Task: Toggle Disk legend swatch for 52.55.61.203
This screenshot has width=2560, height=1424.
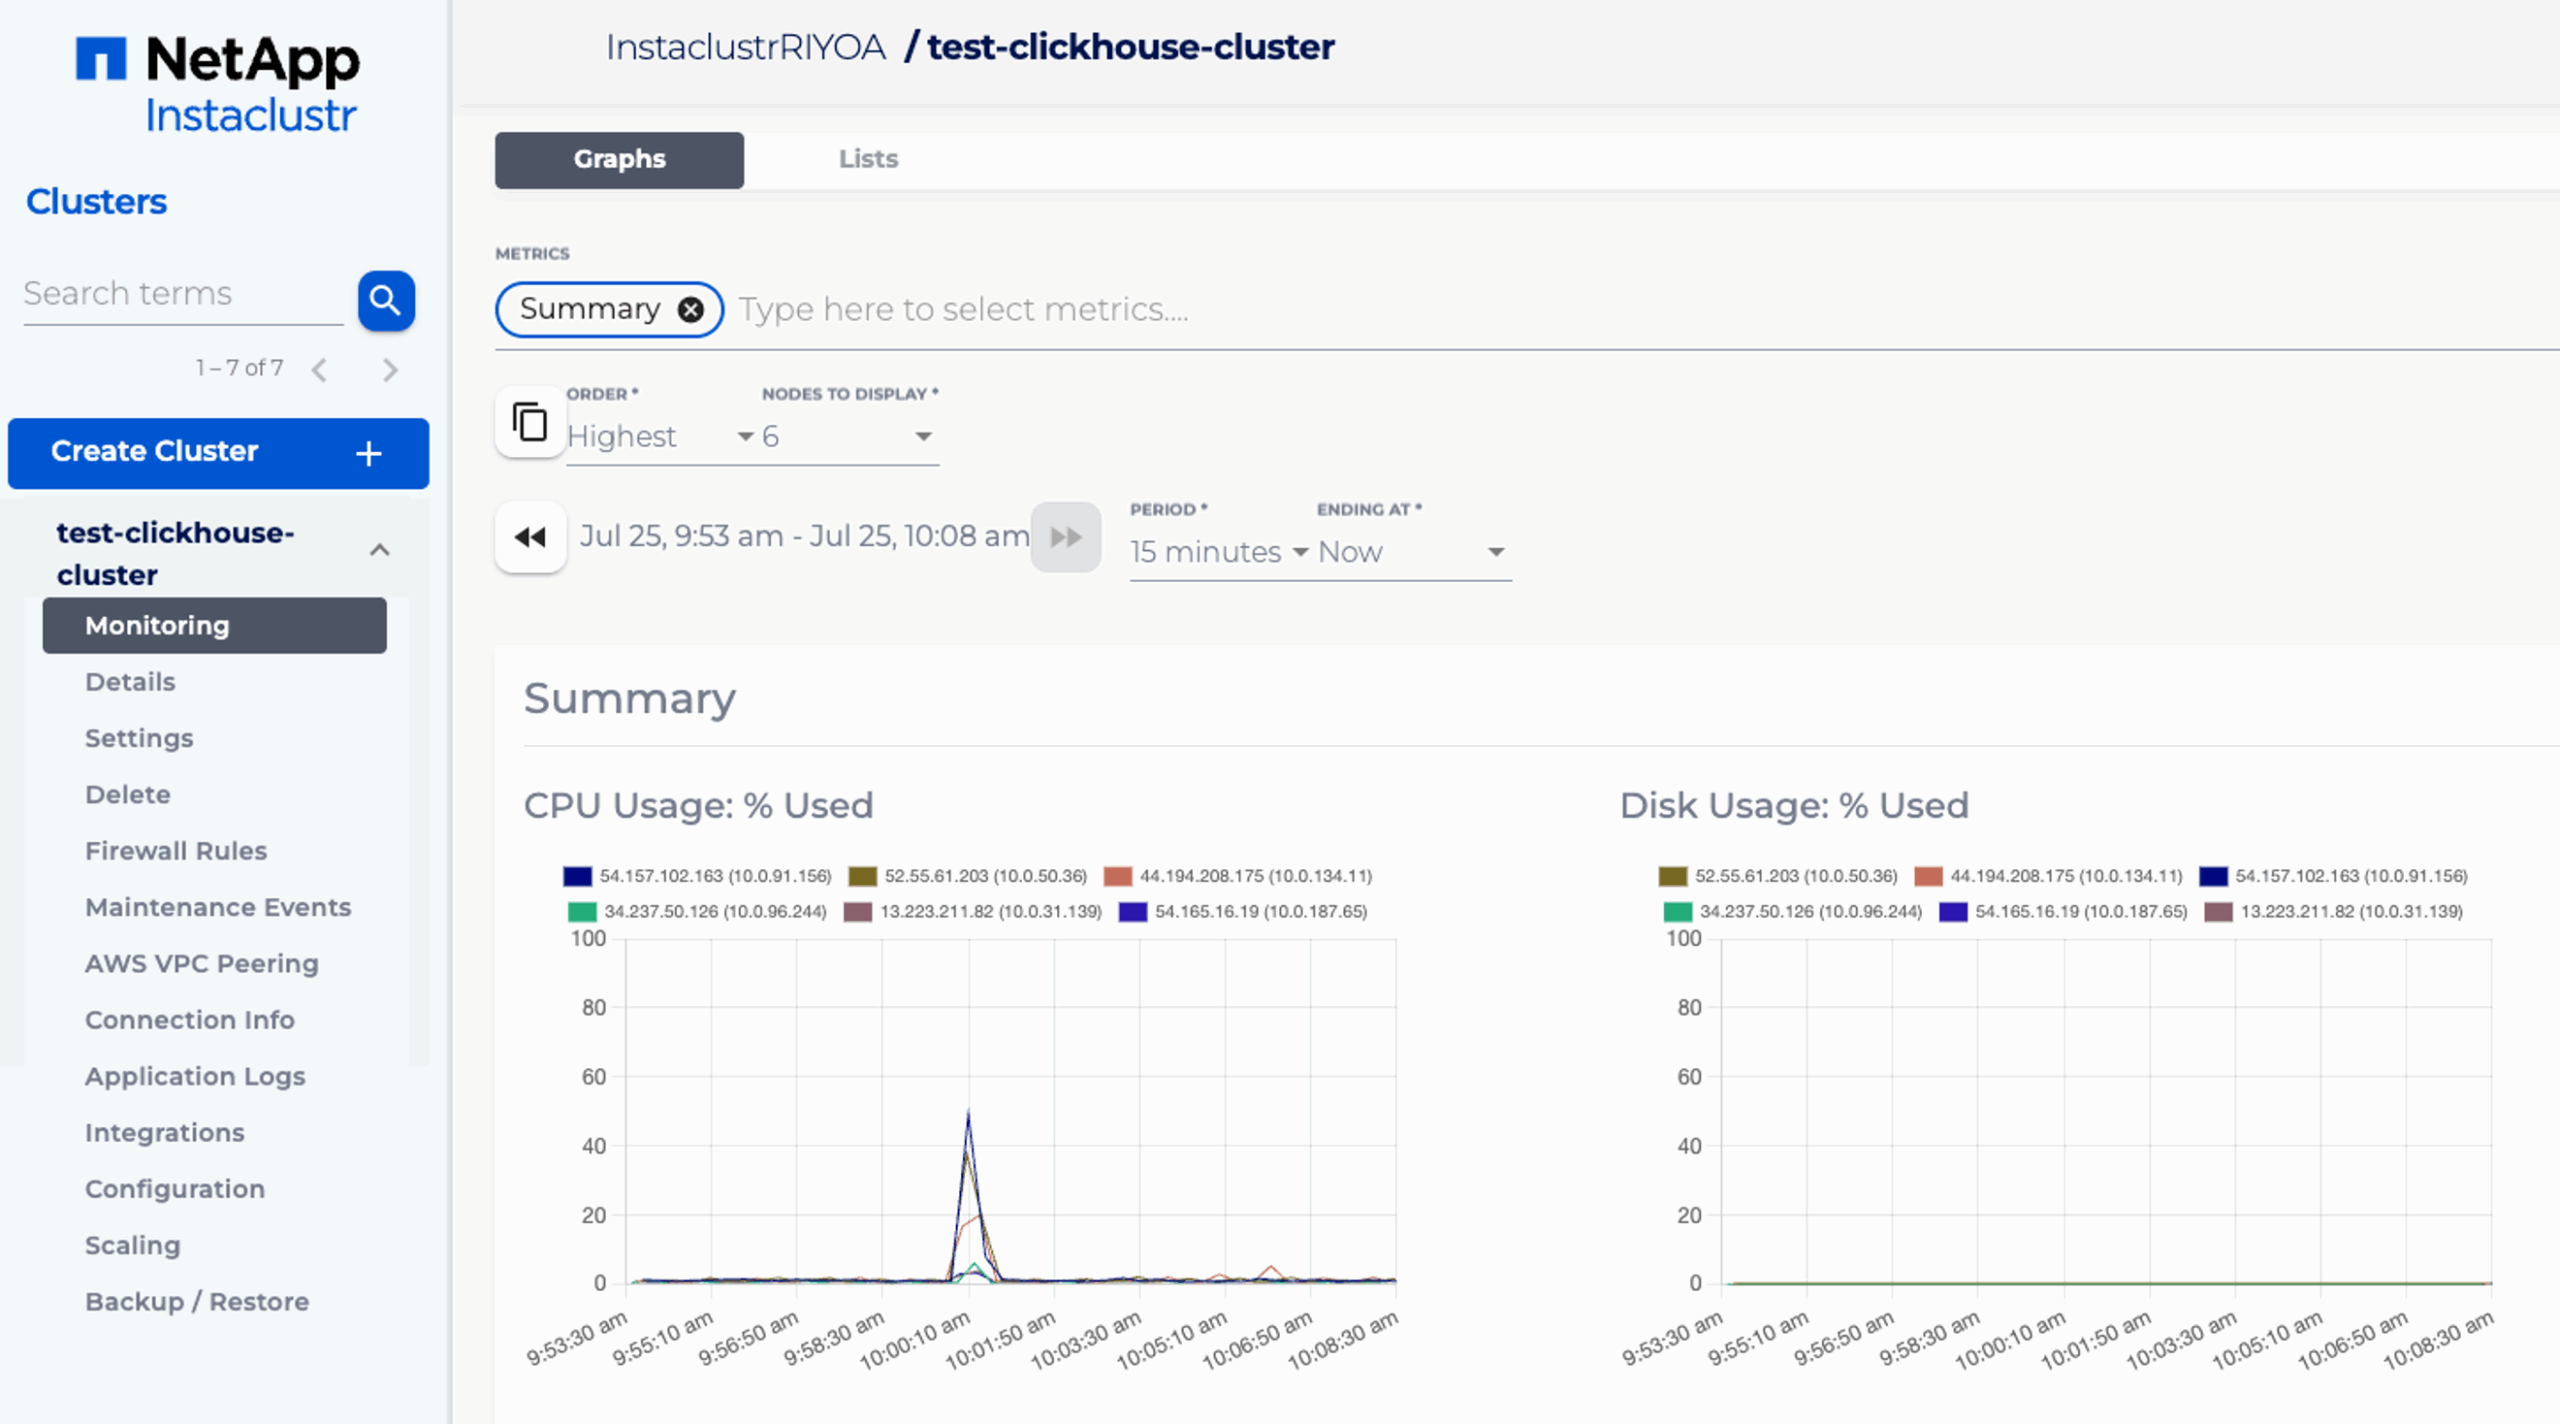Action: pos(1673,877)
